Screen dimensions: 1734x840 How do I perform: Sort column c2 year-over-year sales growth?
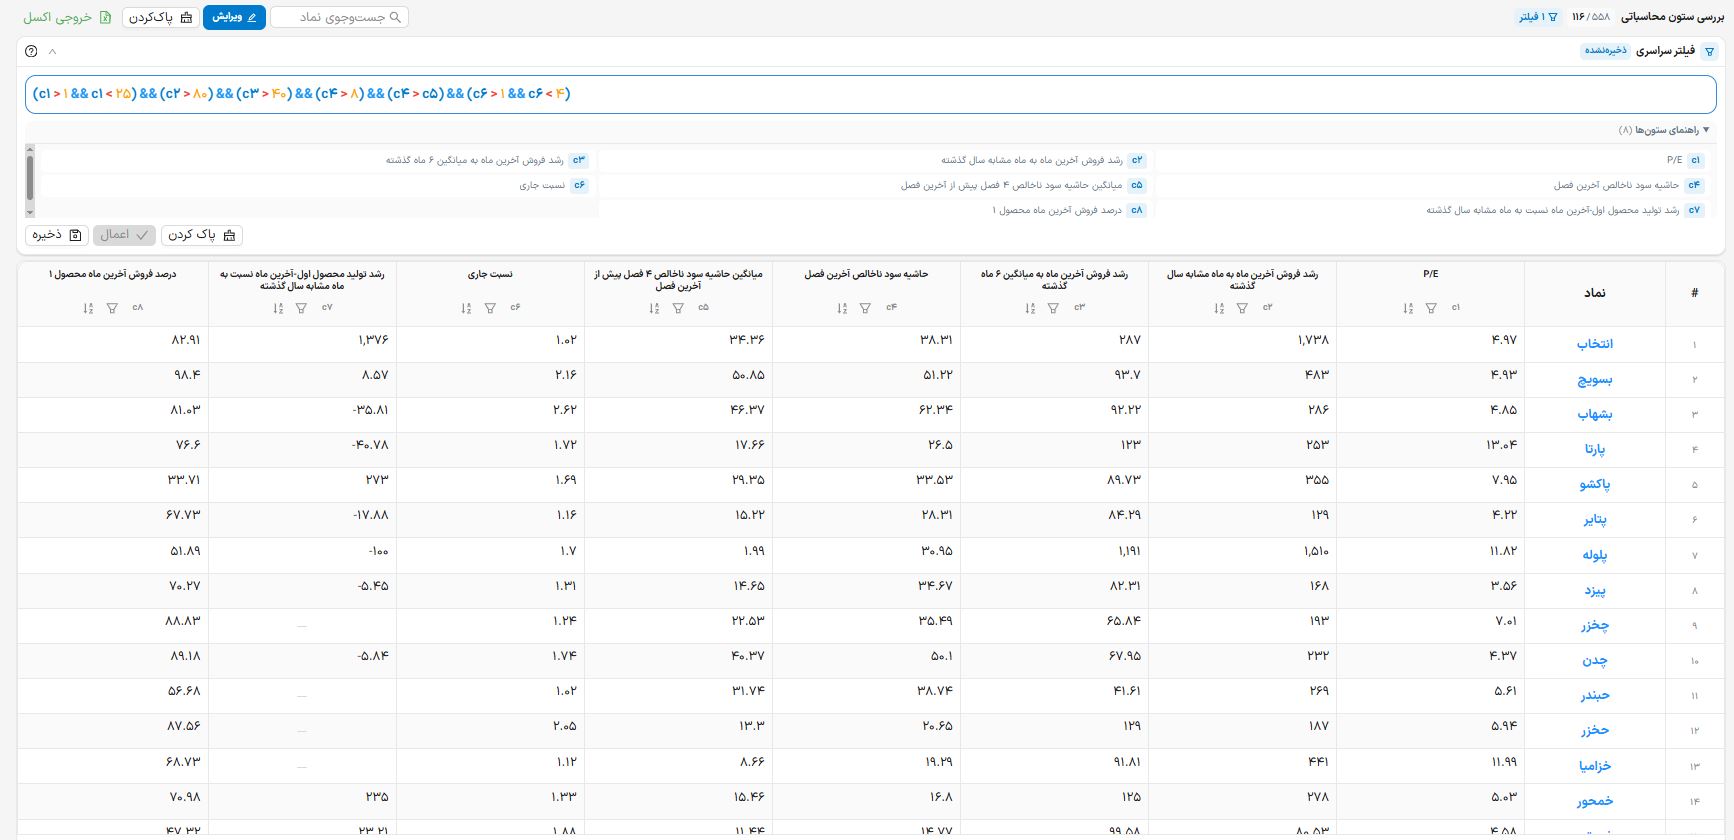1219,308
